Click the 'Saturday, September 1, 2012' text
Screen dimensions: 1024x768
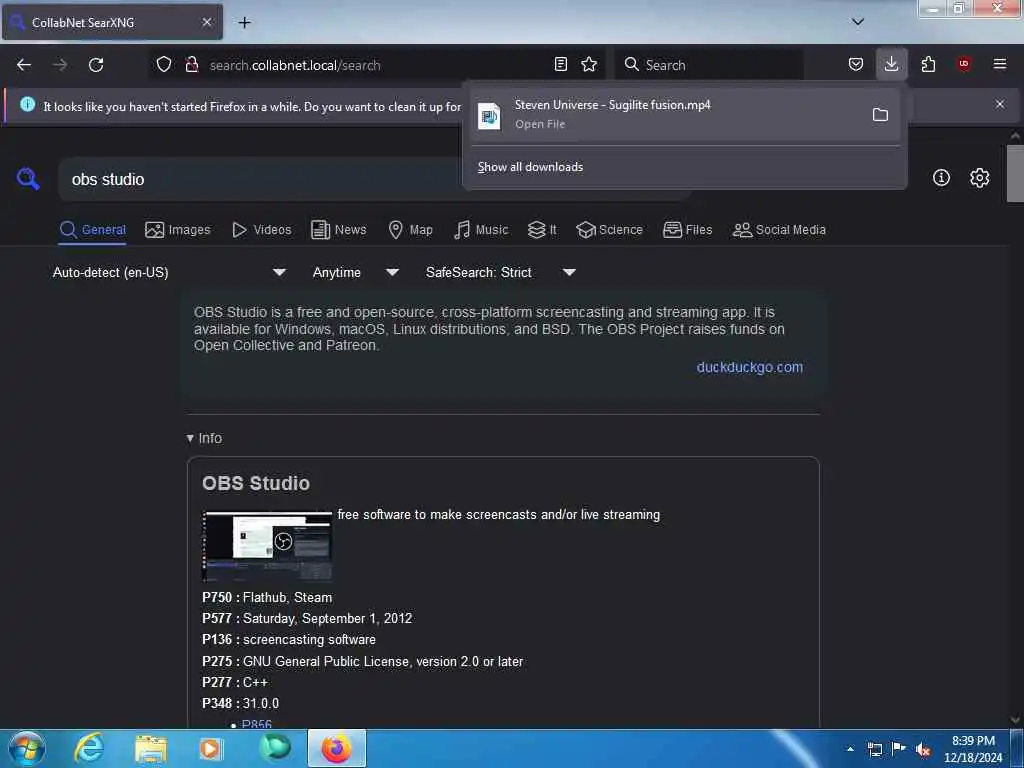(x=327, y=618)
